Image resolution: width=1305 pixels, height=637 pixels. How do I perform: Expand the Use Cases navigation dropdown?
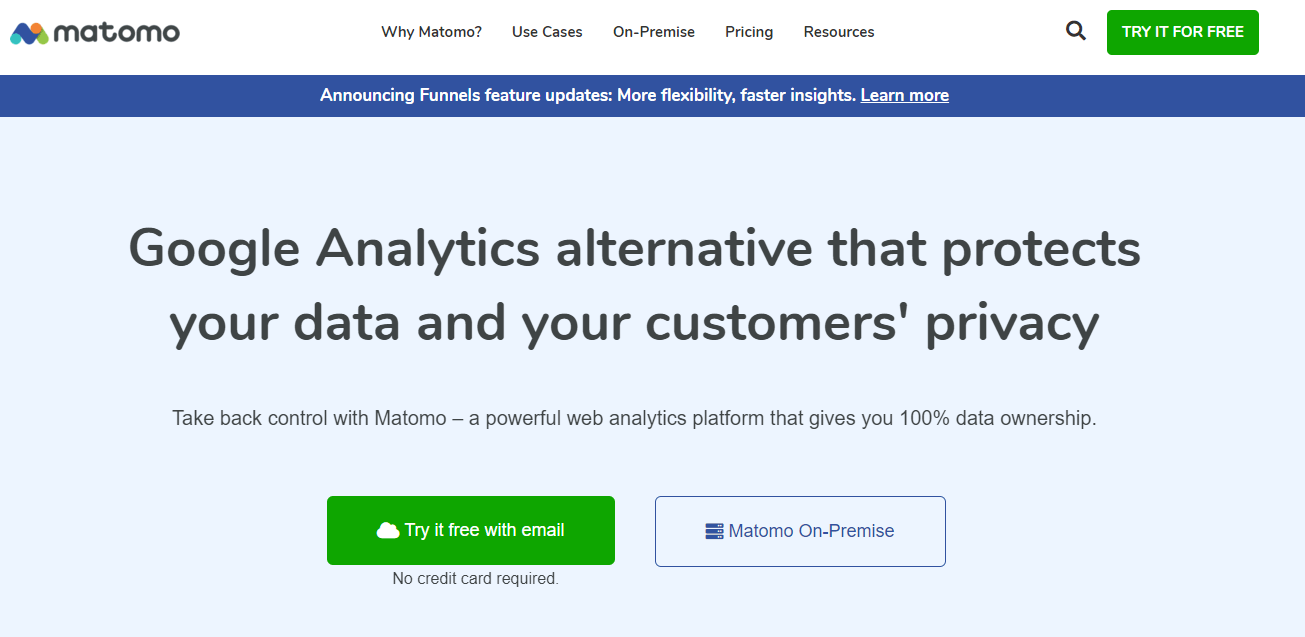pos(546,31)
